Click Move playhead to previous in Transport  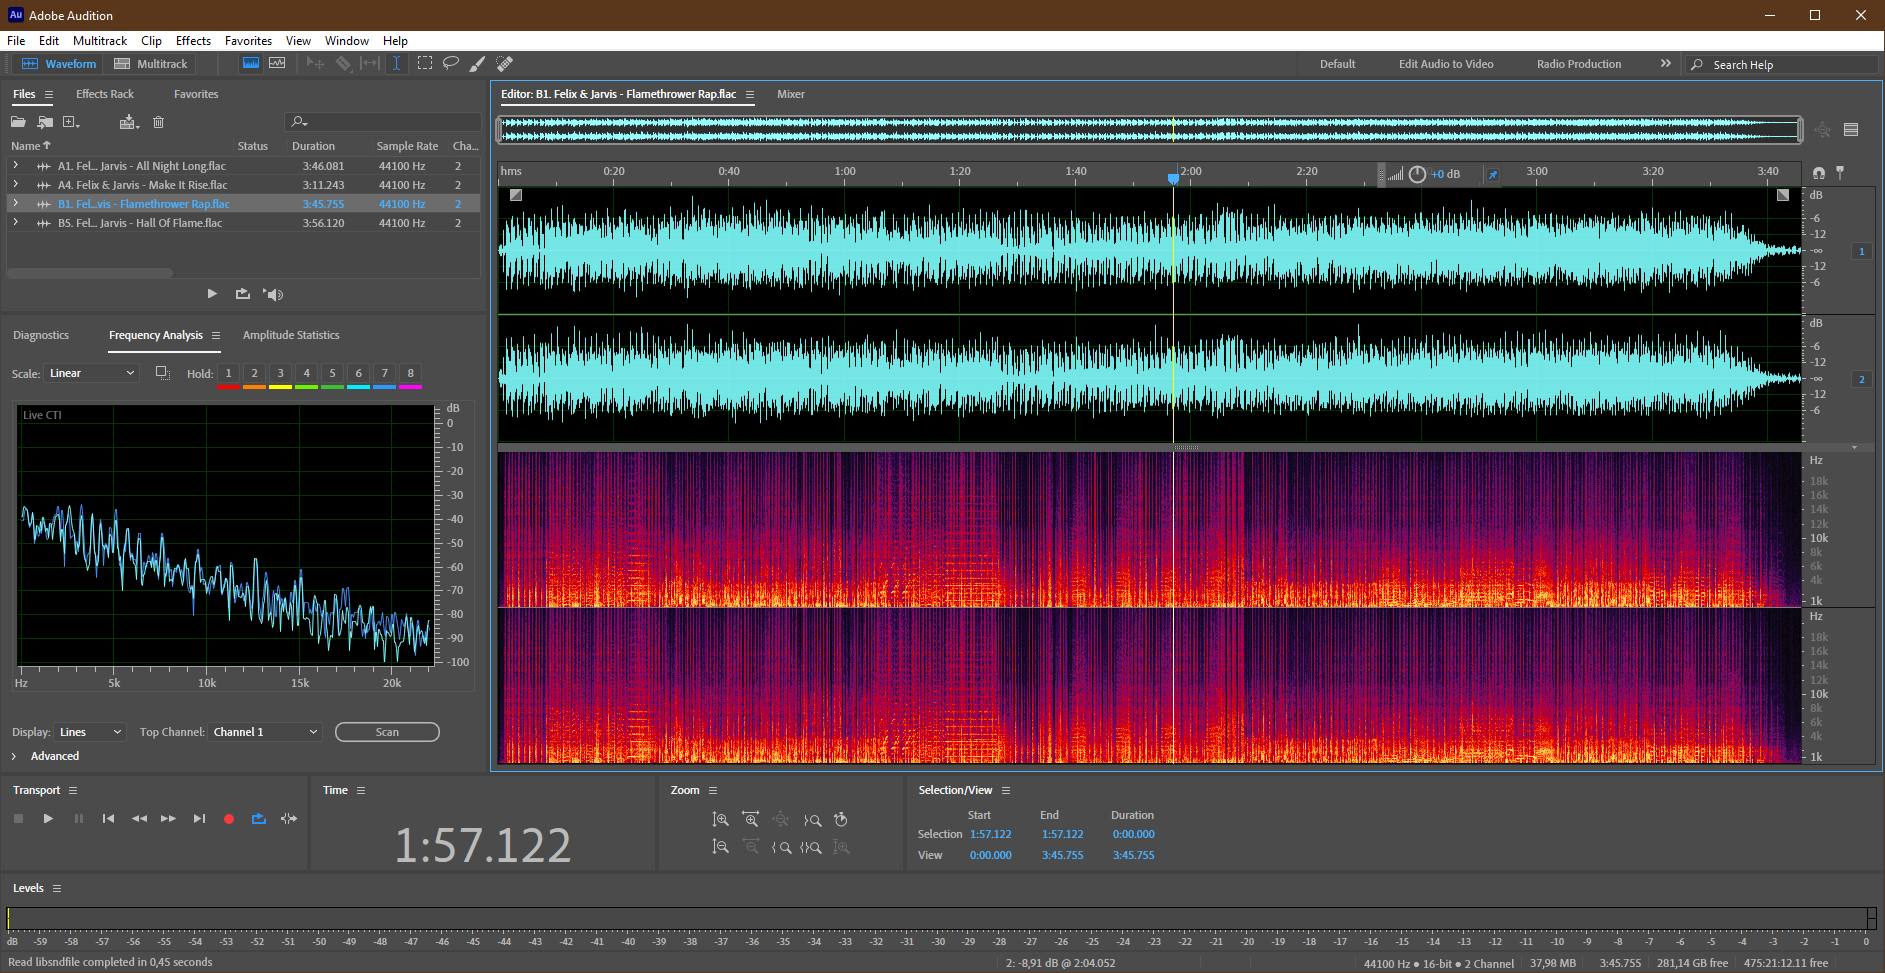point(108,818)
